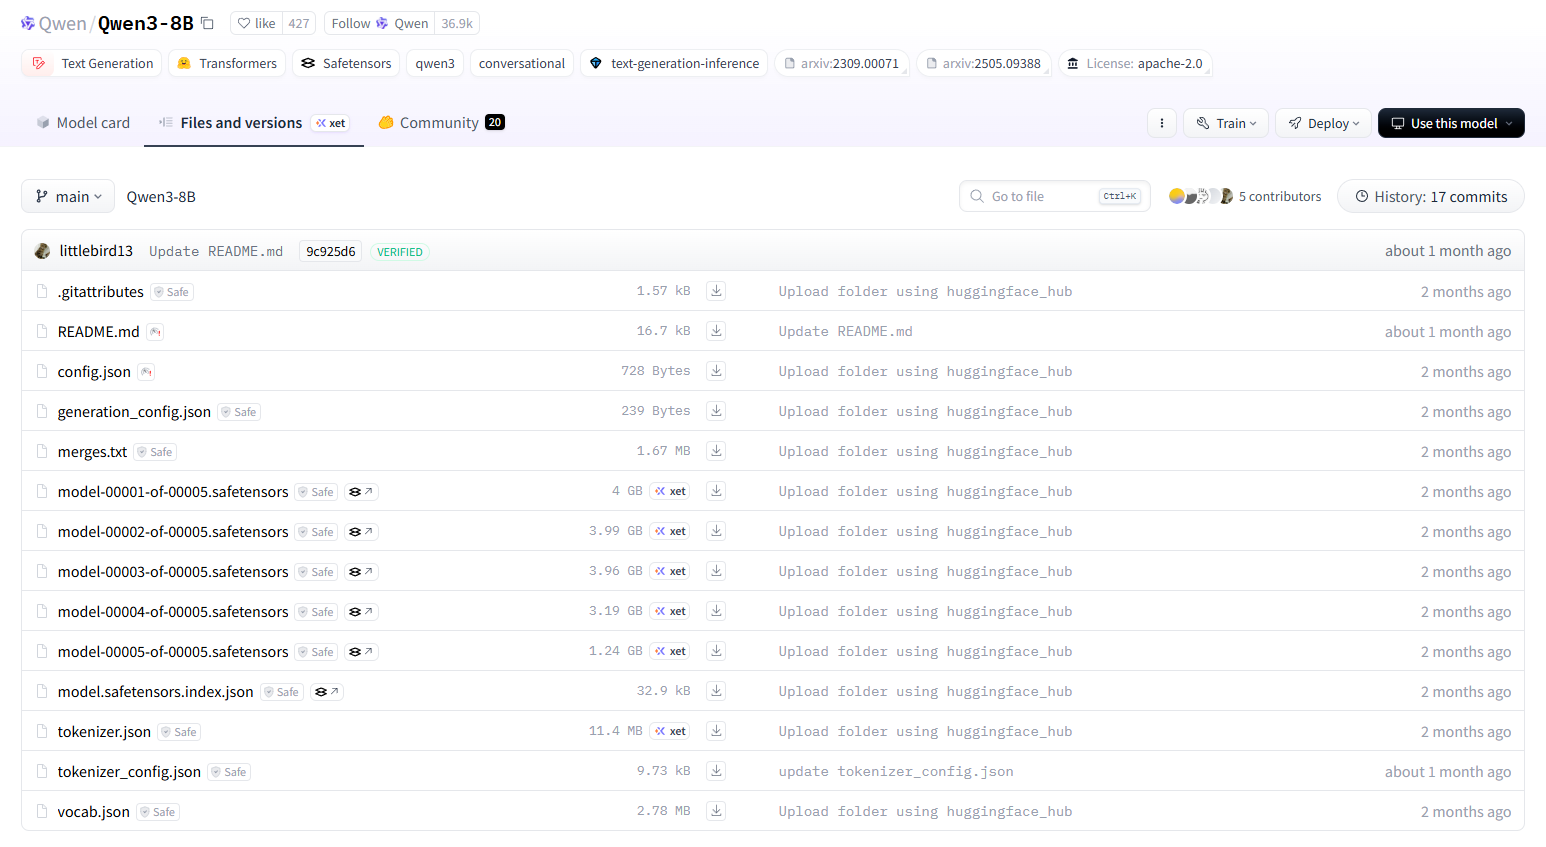The height and width of the screenshot is (847, 1546).
Task: Open the Community tab
Action: [x=441, y=122]
